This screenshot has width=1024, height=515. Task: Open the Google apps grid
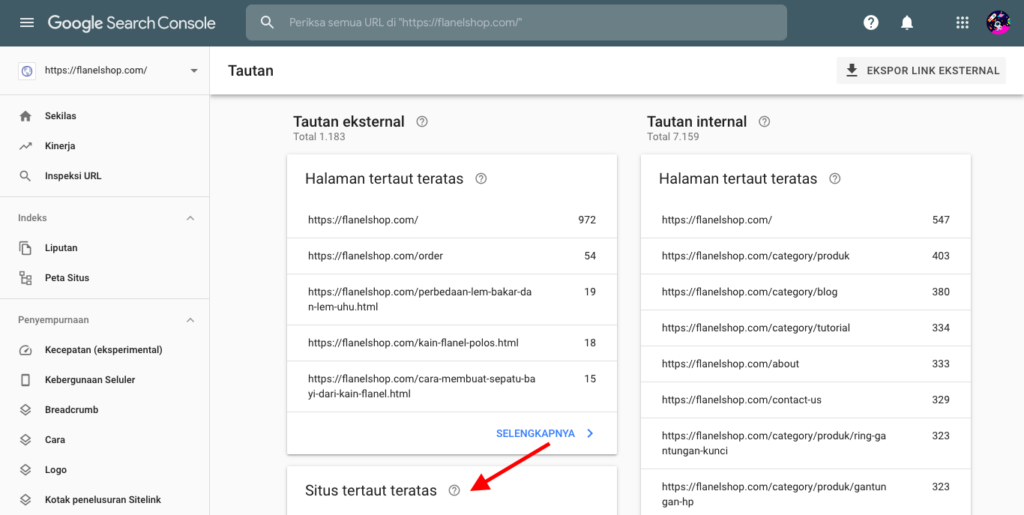[x=962, y=23]
